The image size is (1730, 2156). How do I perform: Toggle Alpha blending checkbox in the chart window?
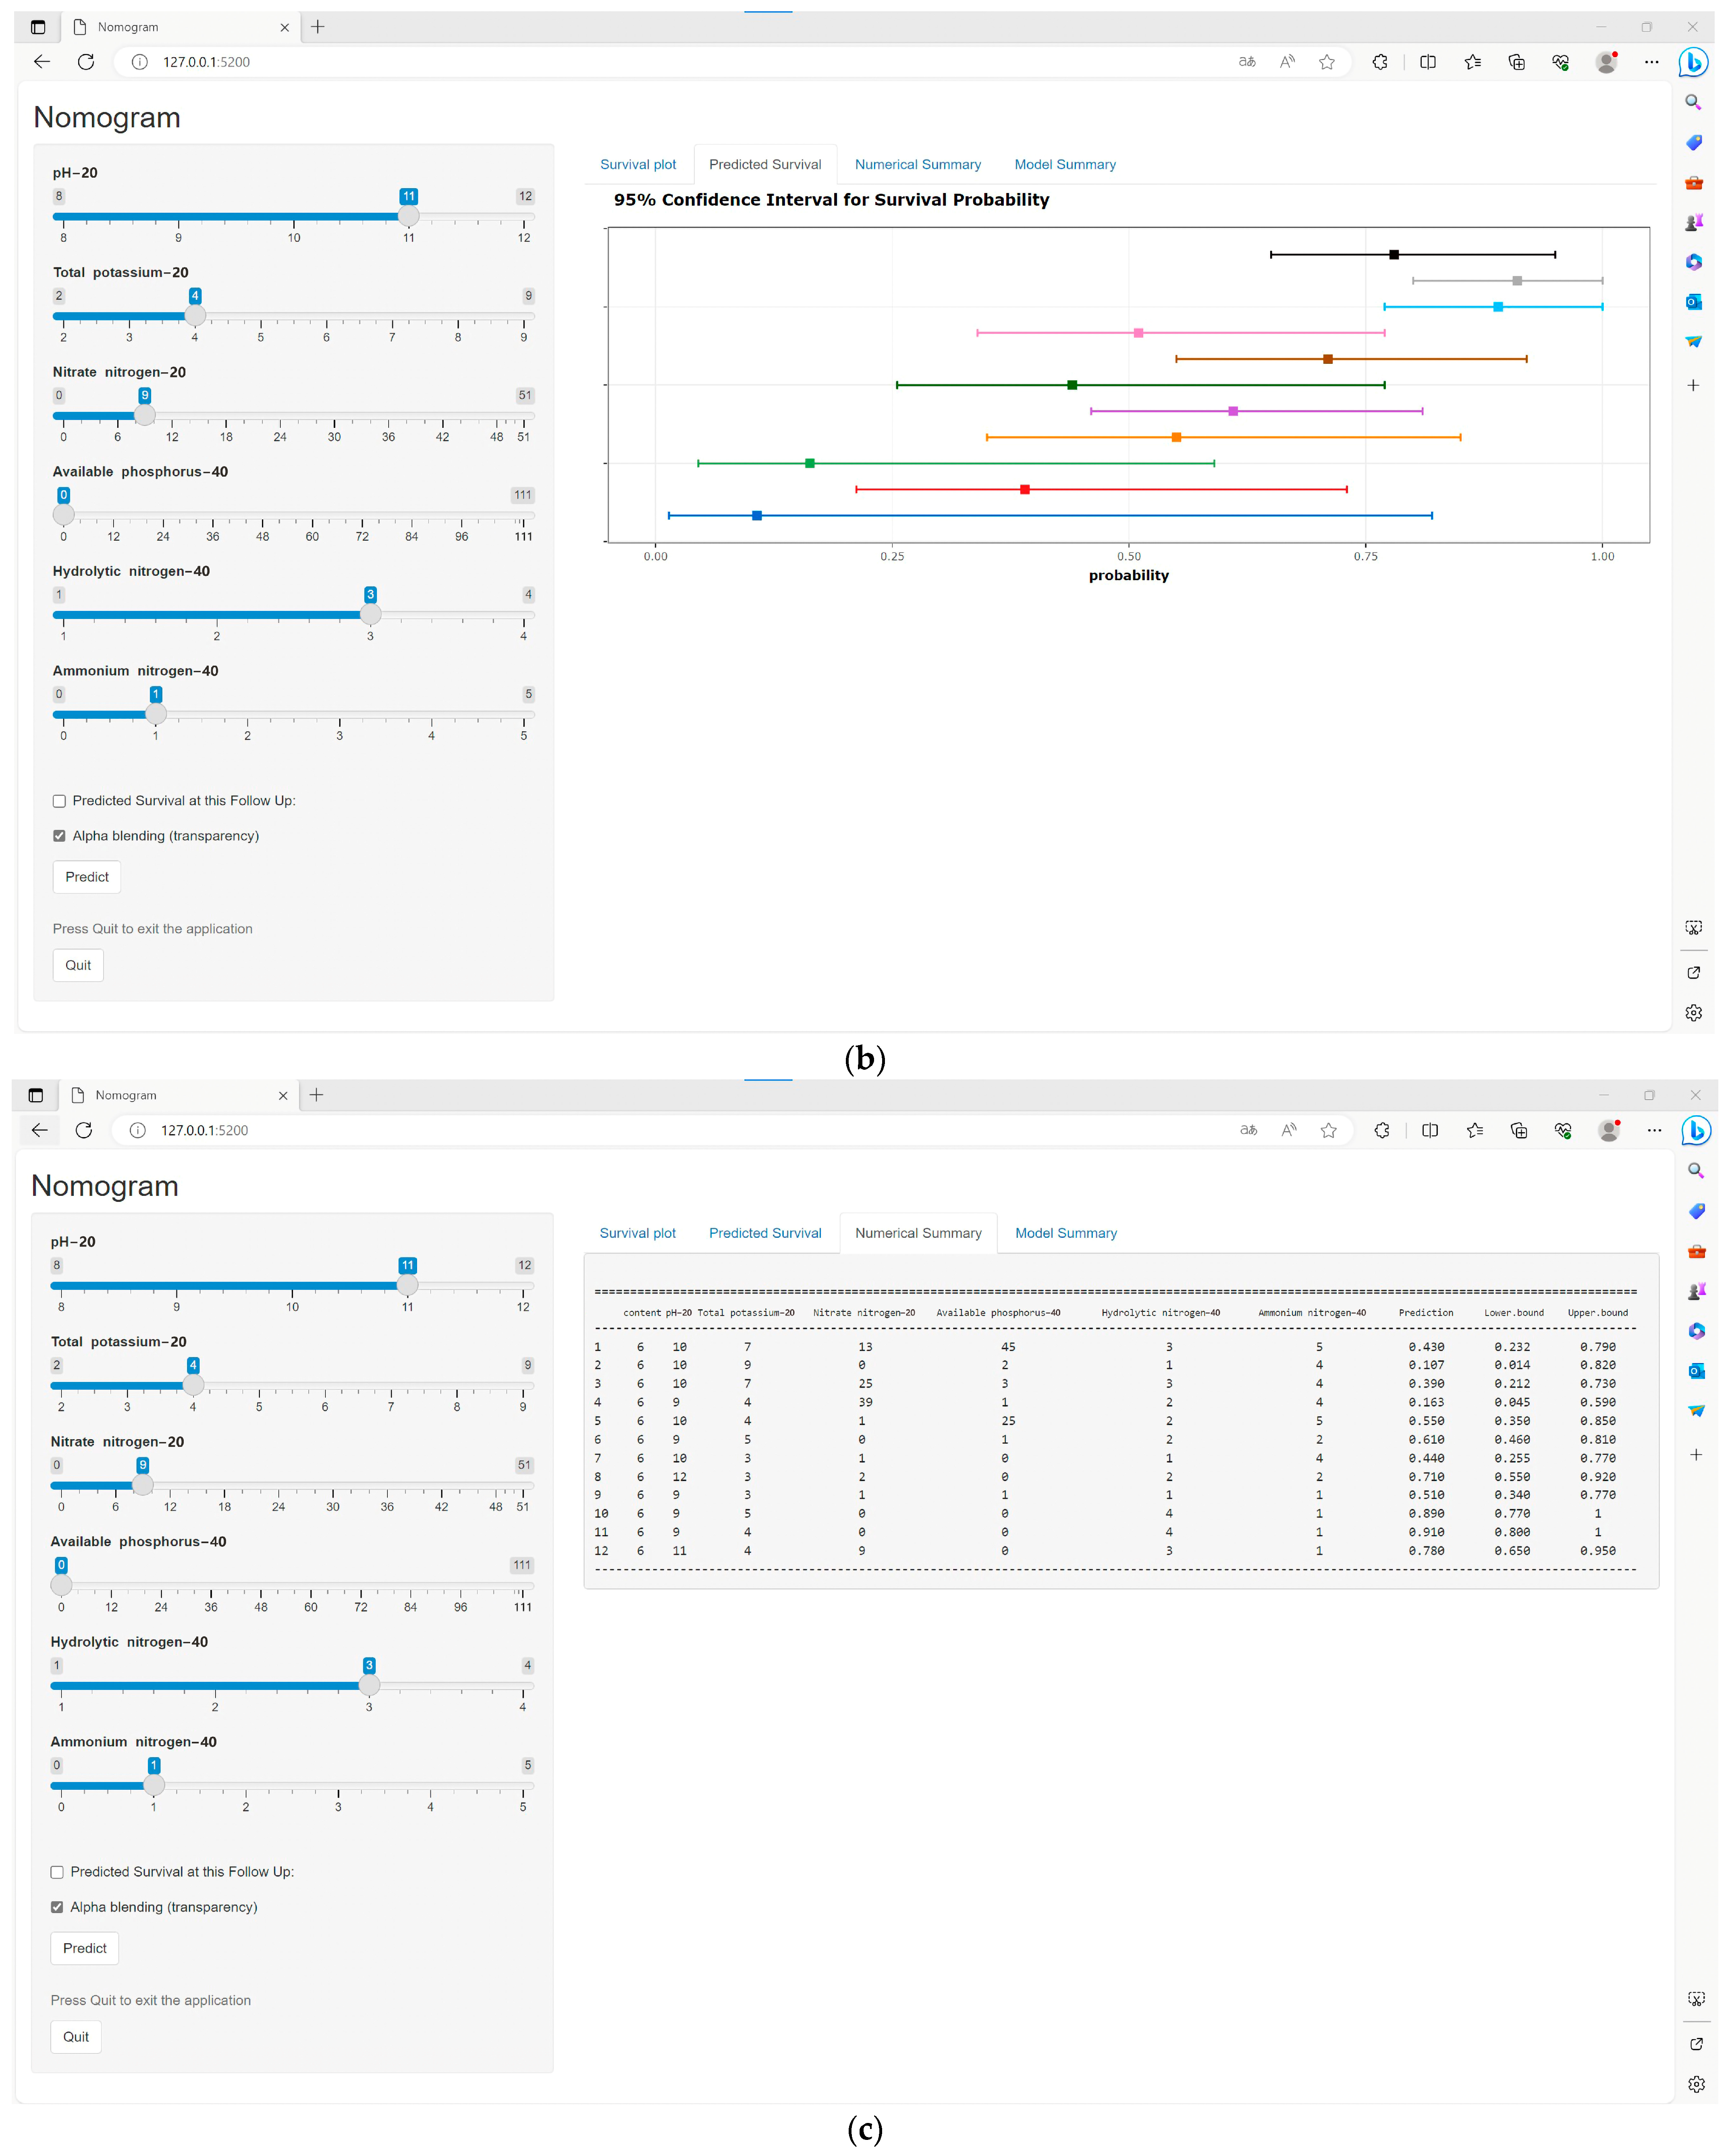(59, 836)
